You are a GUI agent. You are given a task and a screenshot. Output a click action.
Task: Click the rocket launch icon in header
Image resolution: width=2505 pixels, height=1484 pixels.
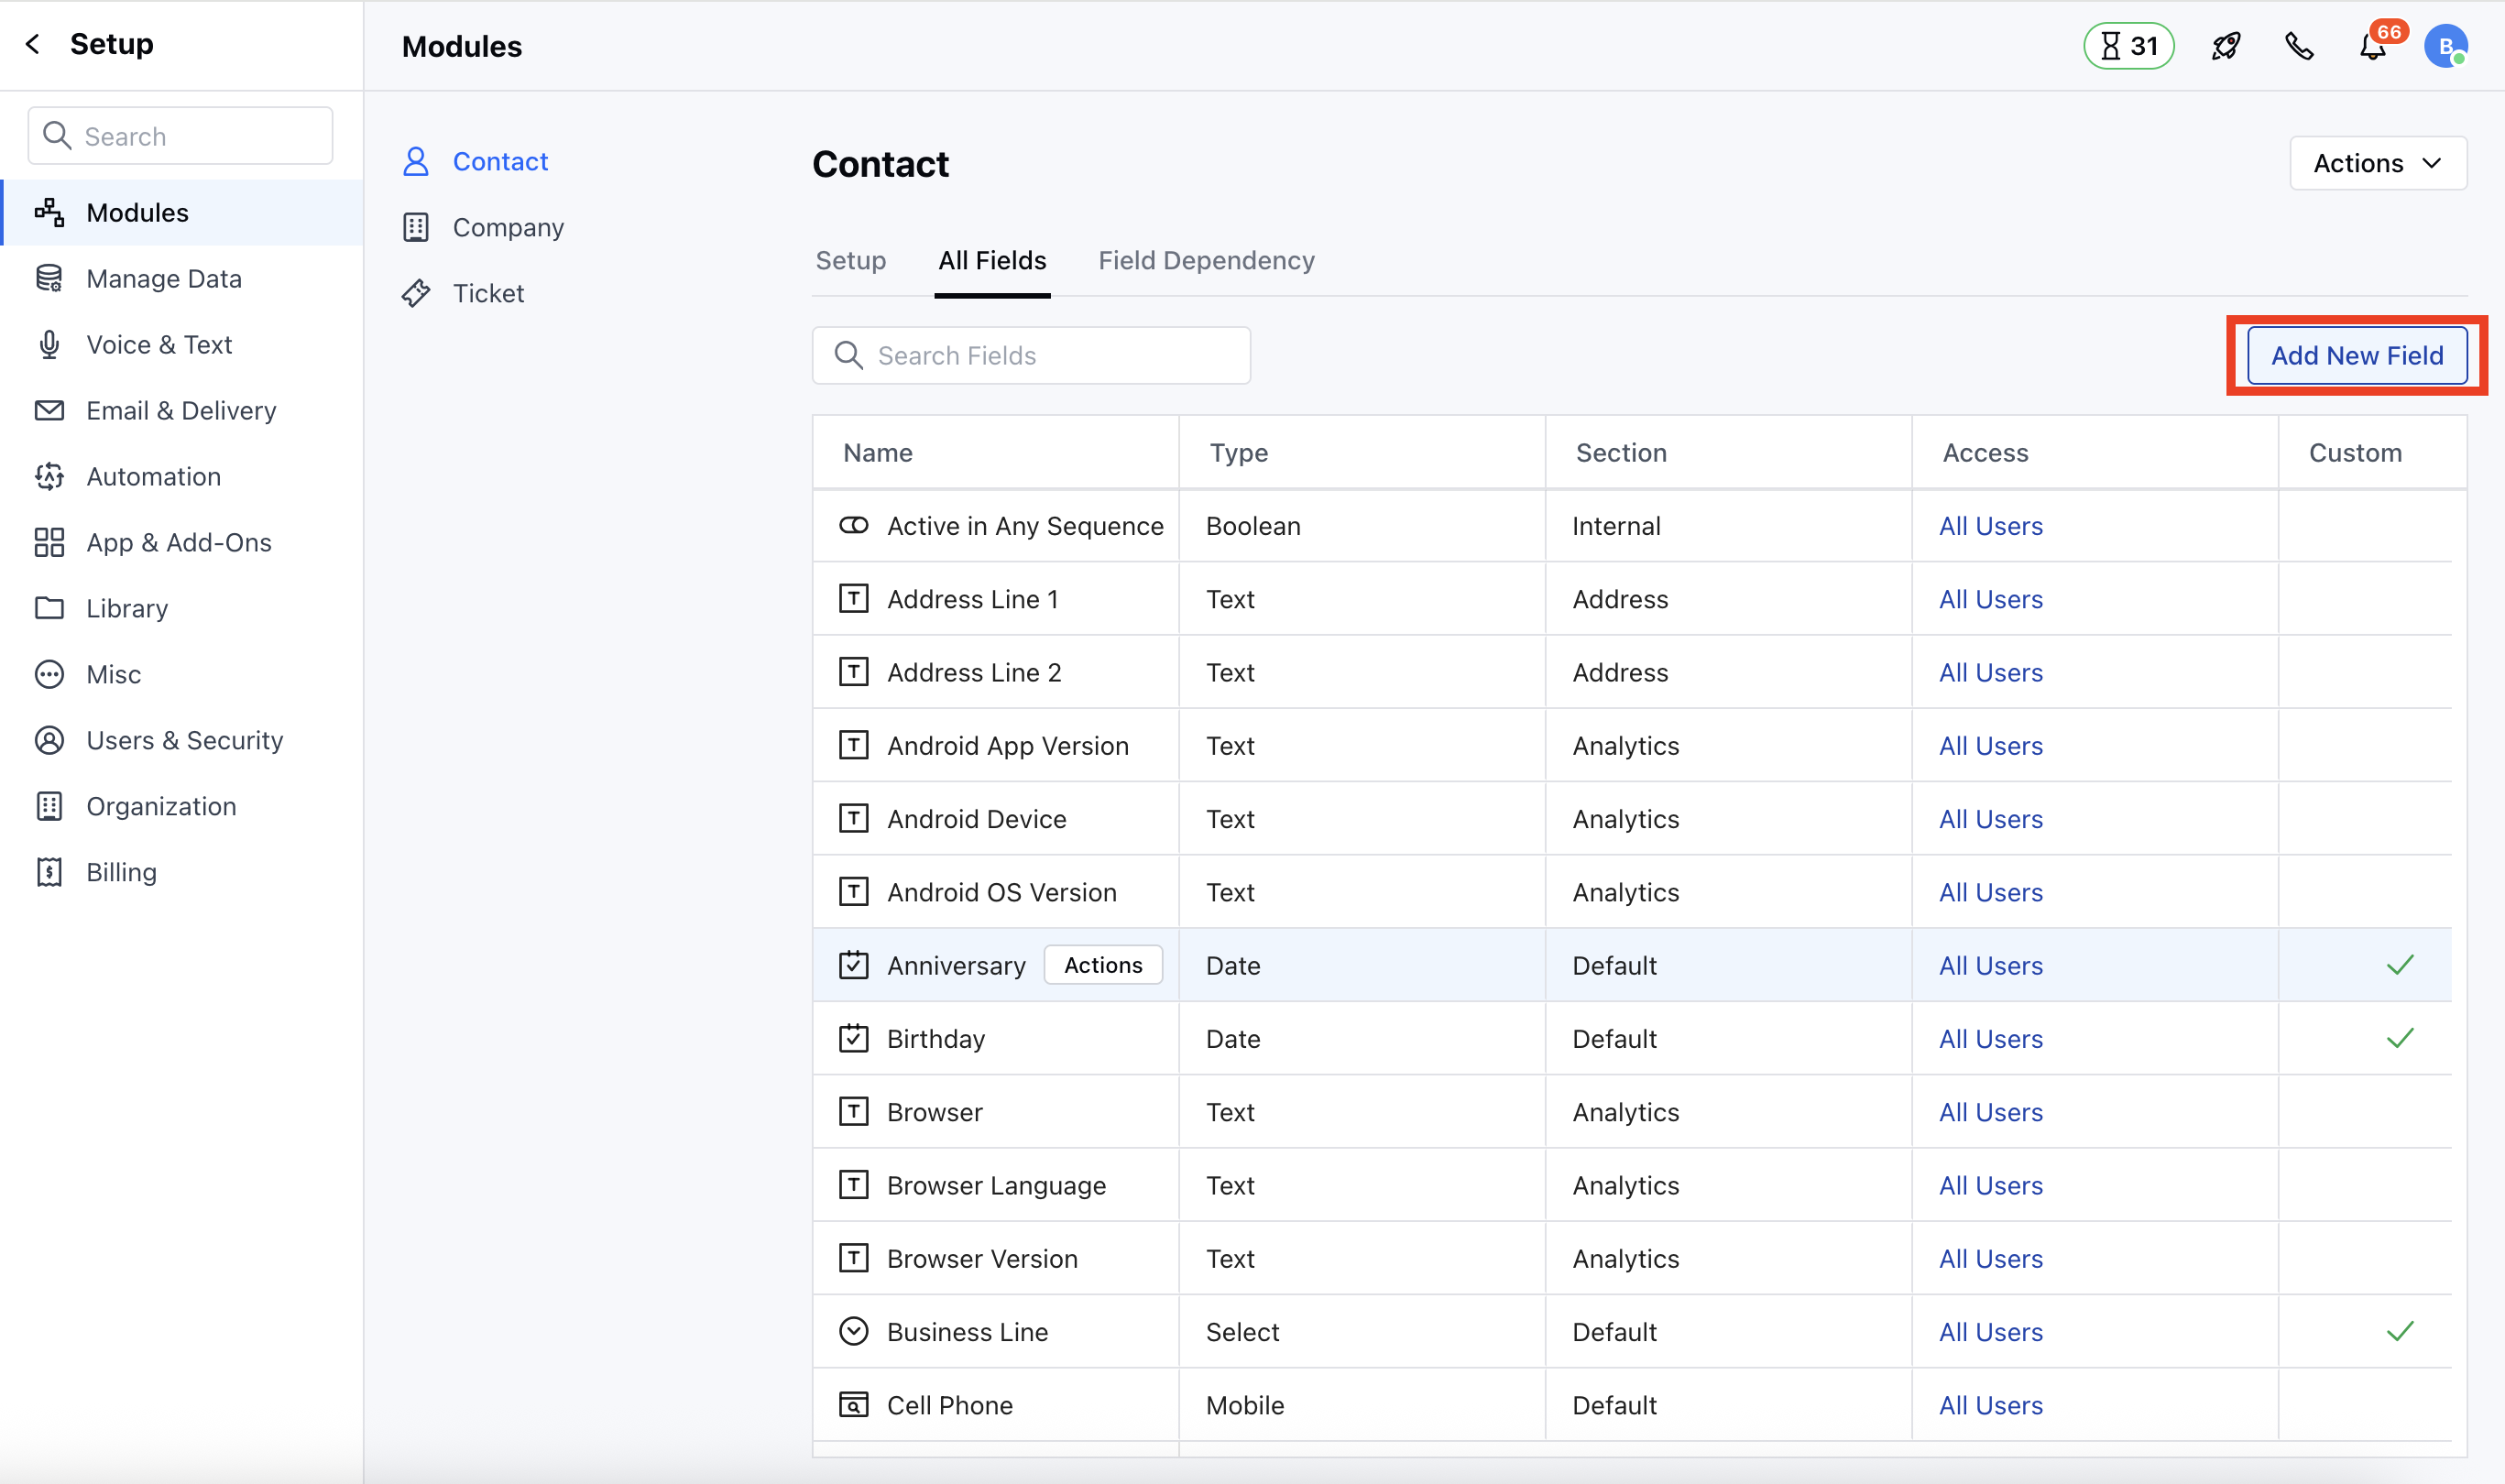[2225, 46]
